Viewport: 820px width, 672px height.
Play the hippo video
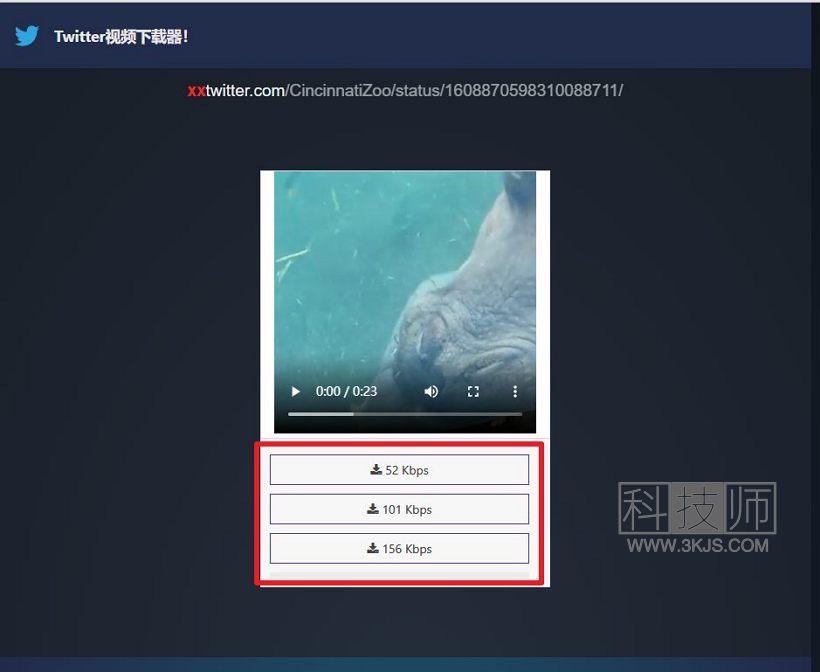(295, 391)
